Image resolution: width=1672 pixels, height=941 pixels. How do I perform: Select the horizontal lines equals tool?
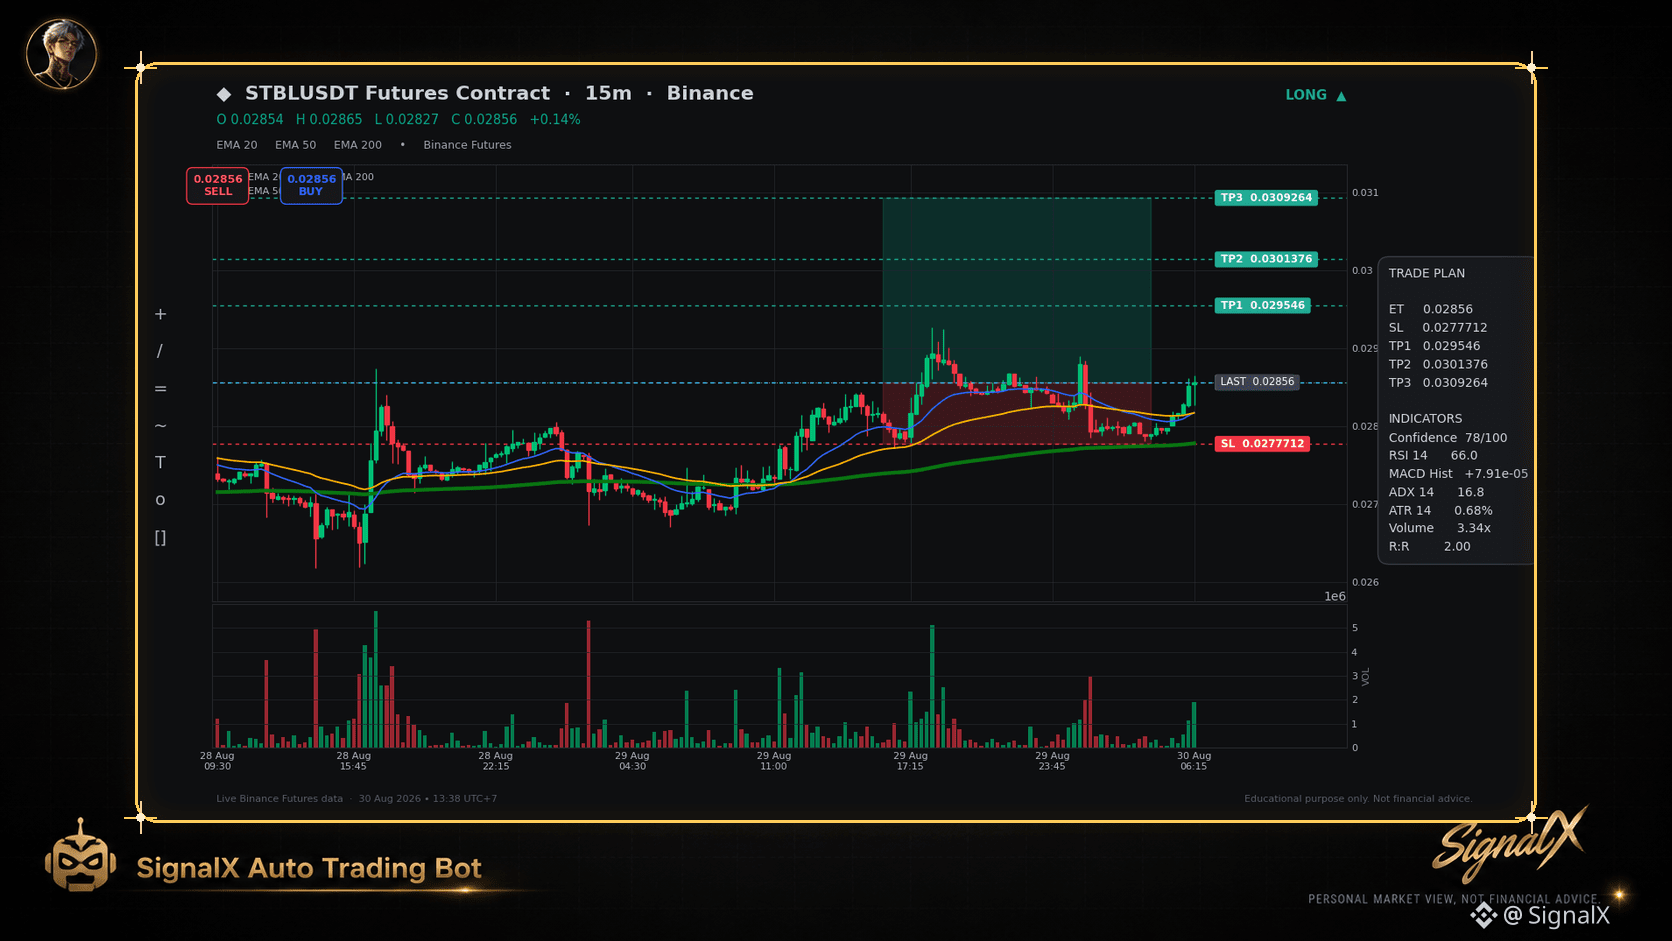160,388
